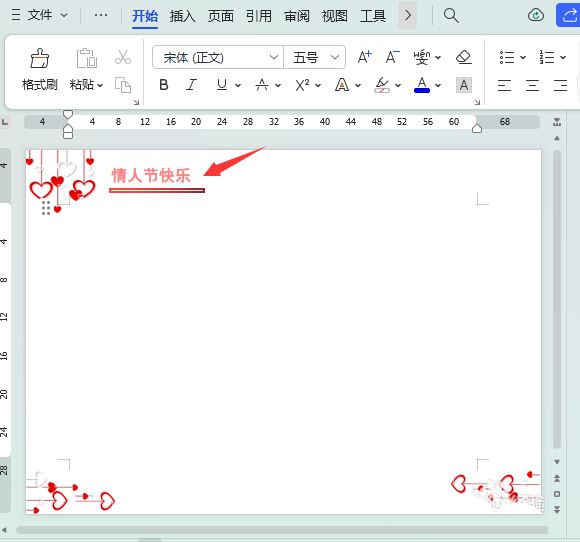Toggle bold formatting
The height and width of the screenshot is (542, 580).
(164, 85)
